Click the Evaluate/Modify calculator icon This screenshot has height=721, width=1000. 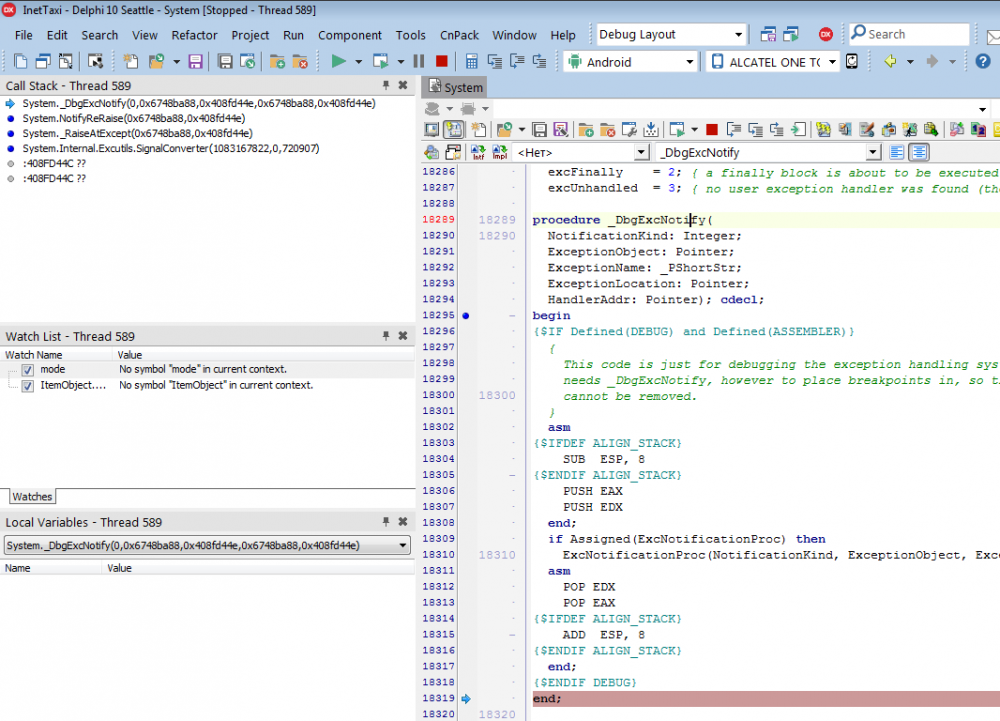[x=471, y=61]
